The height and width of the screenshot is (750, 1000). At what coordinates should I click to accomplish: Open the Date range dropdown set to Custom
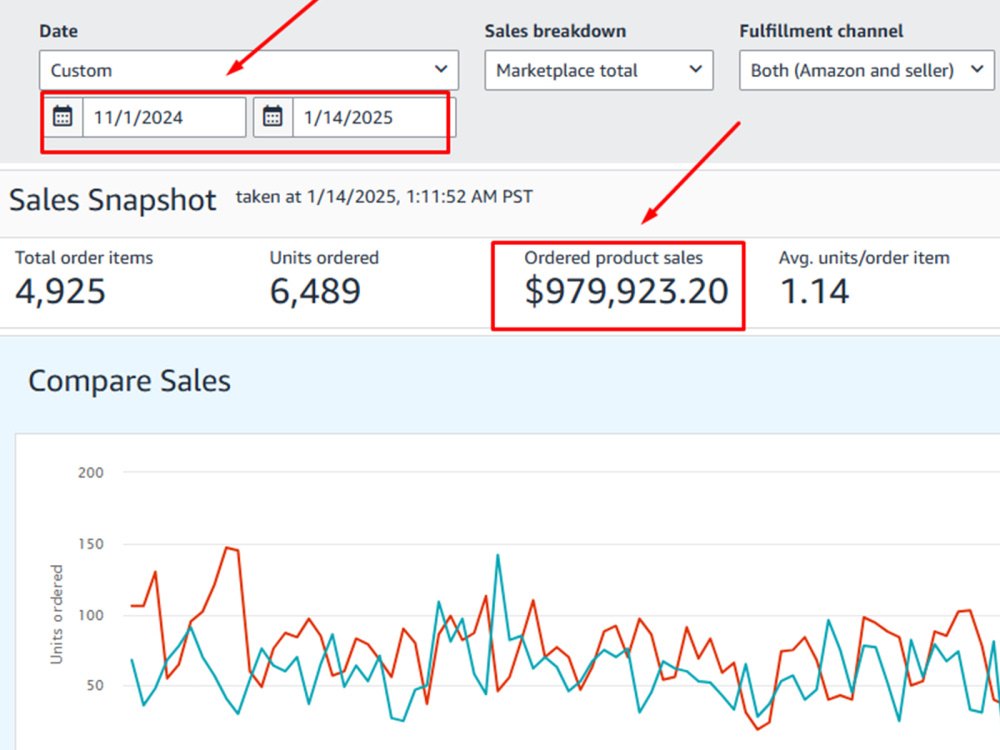coord(249,70)
